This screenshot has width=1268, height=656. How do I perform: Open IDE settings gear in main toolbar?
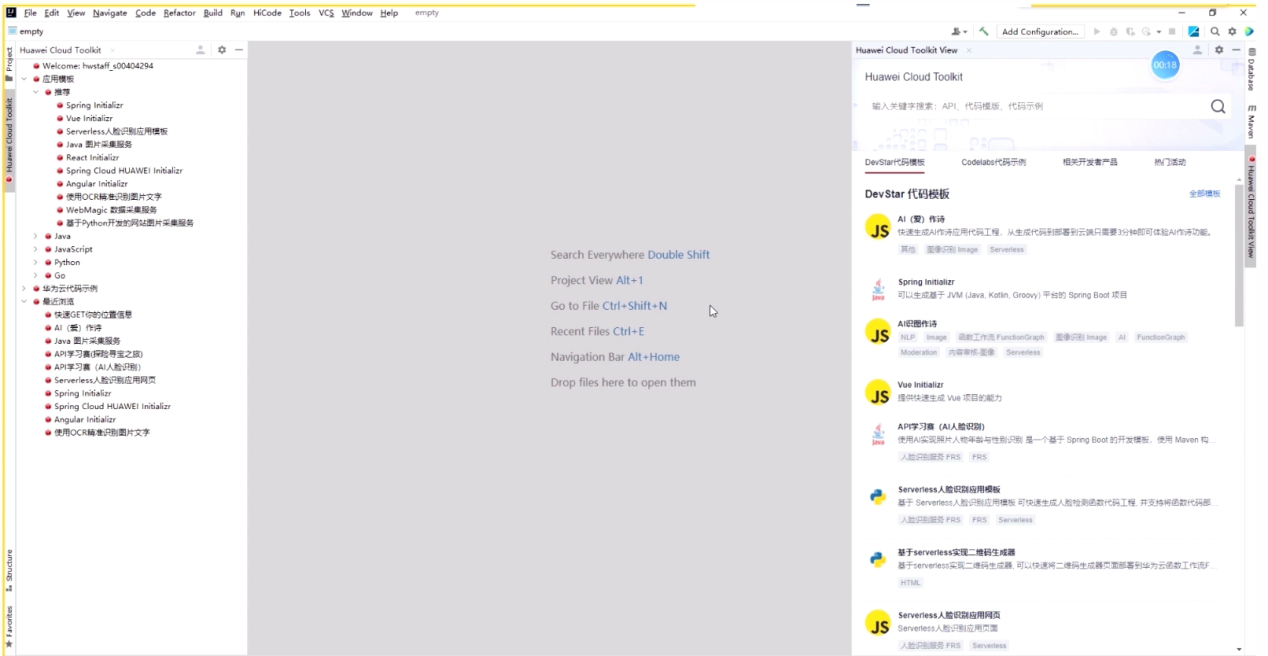coord(1232,31)
